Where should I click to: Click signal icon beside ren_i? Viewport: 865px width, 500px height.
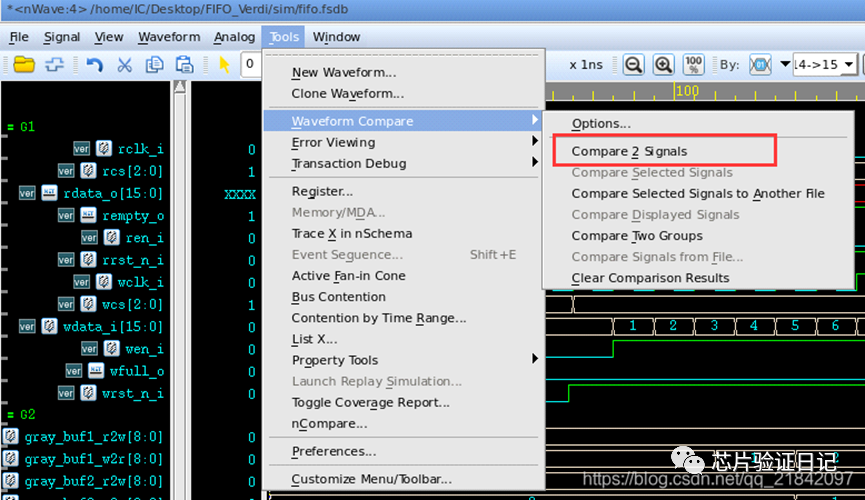pos(111,237)
